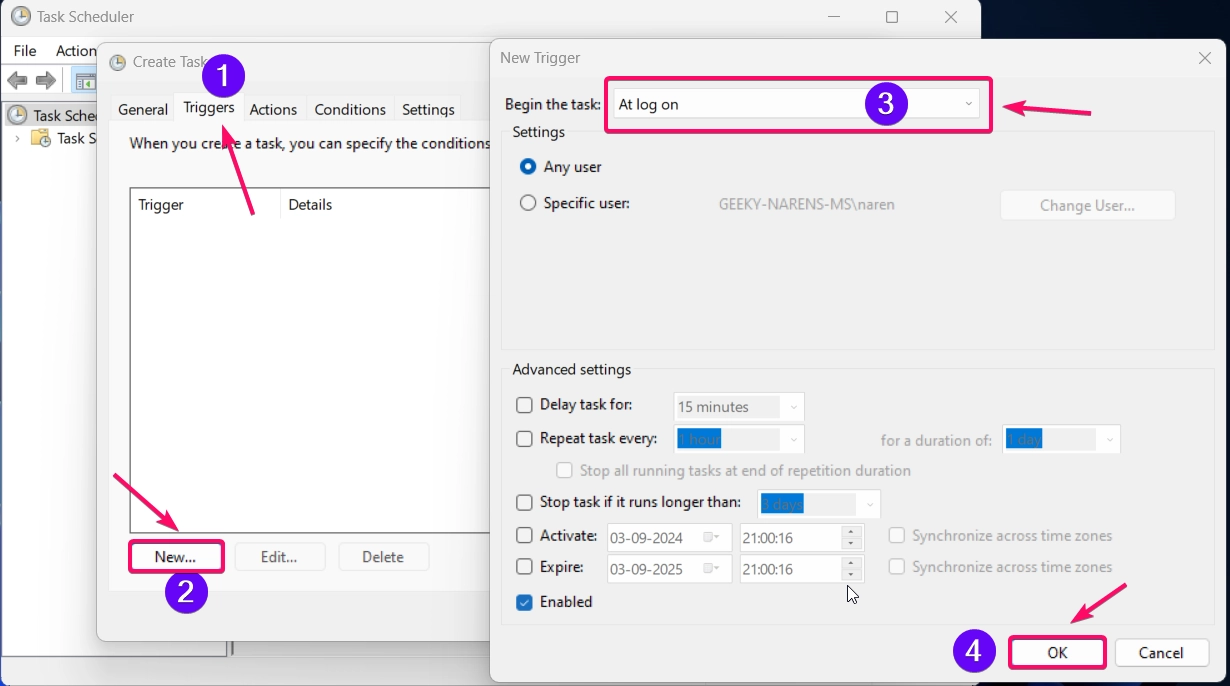Check Stop all running tasks at end option

pos(564,470)
